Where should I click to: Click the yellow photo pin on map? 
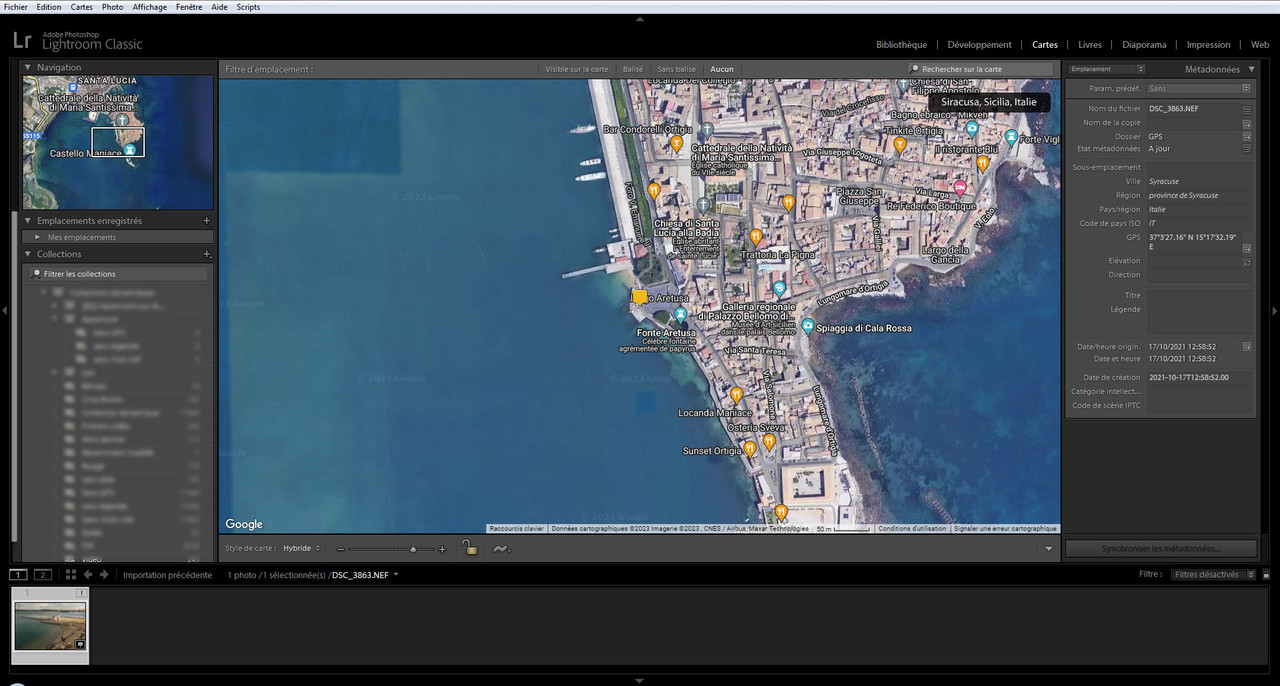pyautogui.click(x=640, y=296)
